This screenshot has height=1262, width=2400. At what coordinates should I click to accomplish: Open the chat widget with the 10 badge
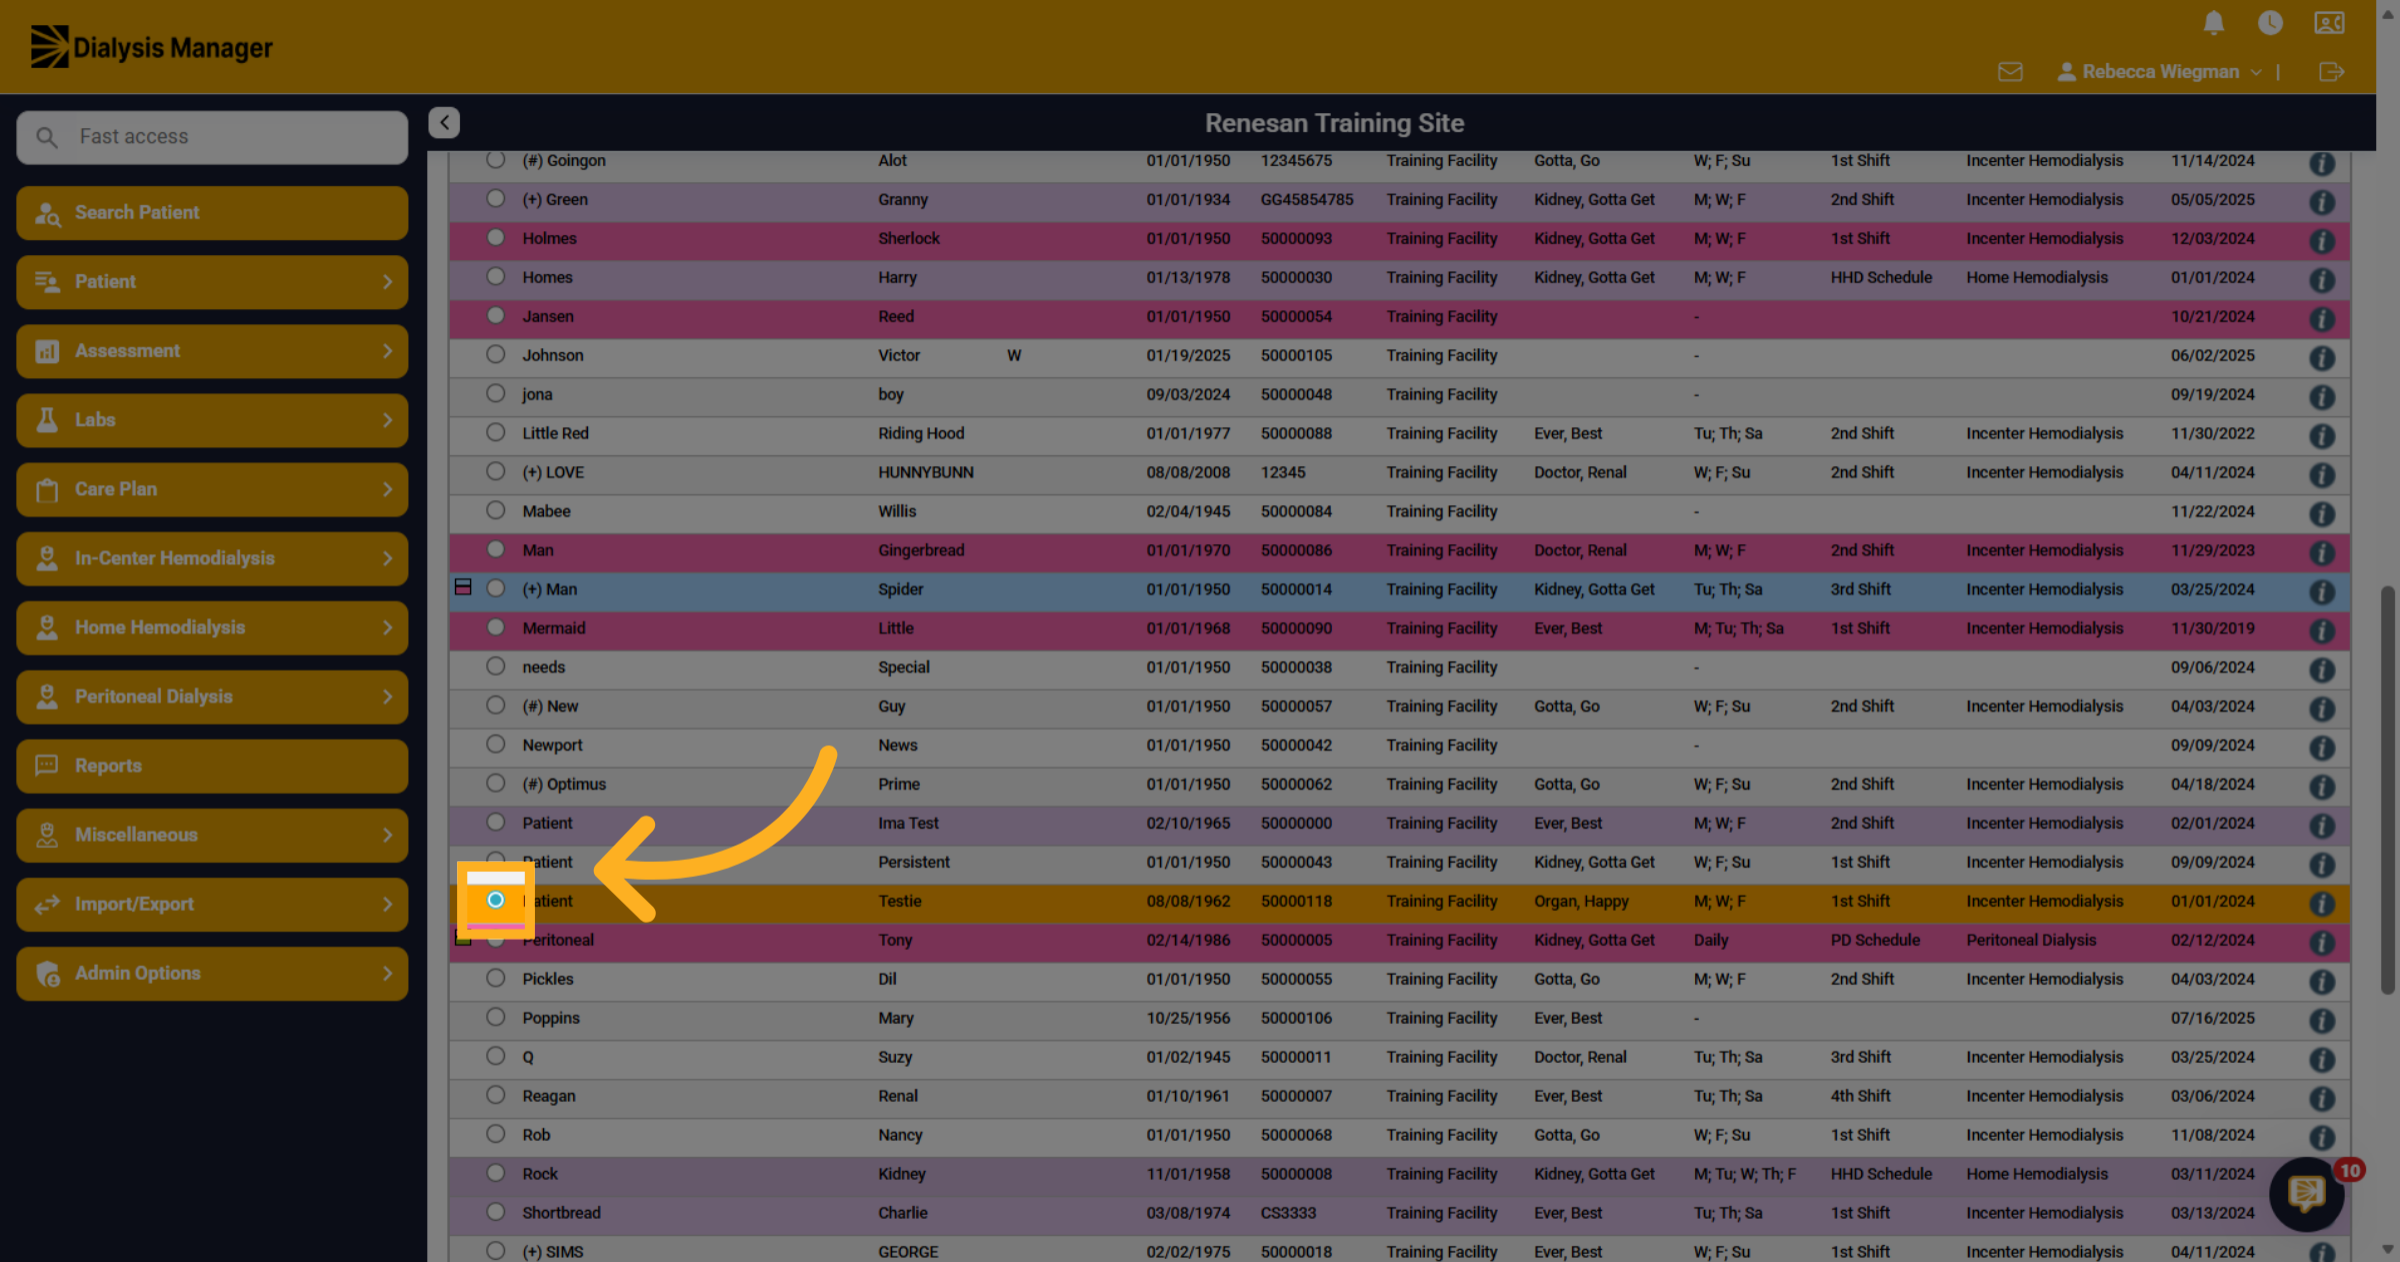click(x=2307, y=1192)
